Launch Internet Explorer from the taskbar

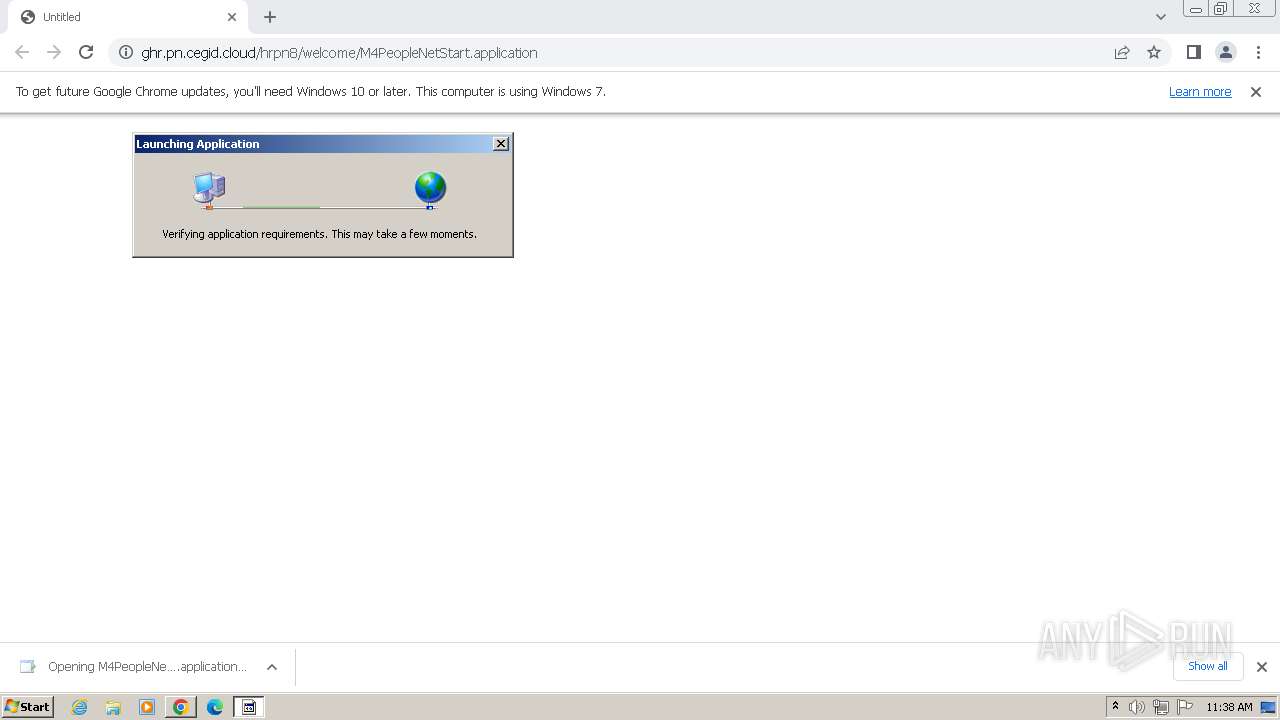(x=79, y=707)
